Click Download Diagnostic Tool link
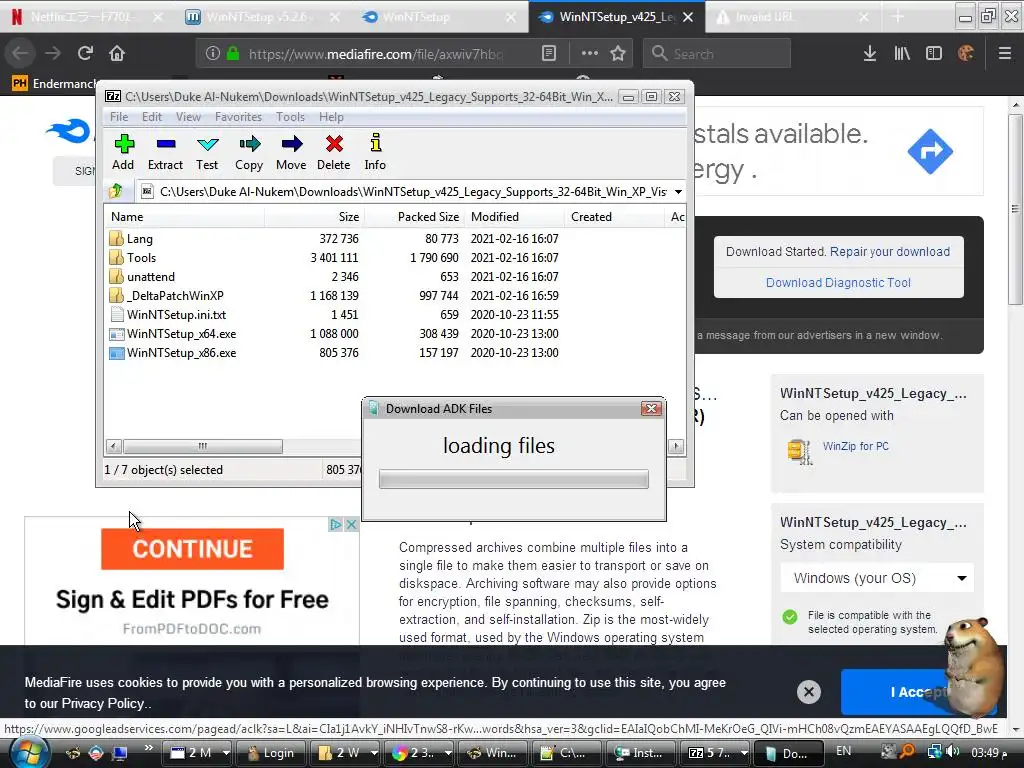 pyautogui.click(x=838, y=282)
